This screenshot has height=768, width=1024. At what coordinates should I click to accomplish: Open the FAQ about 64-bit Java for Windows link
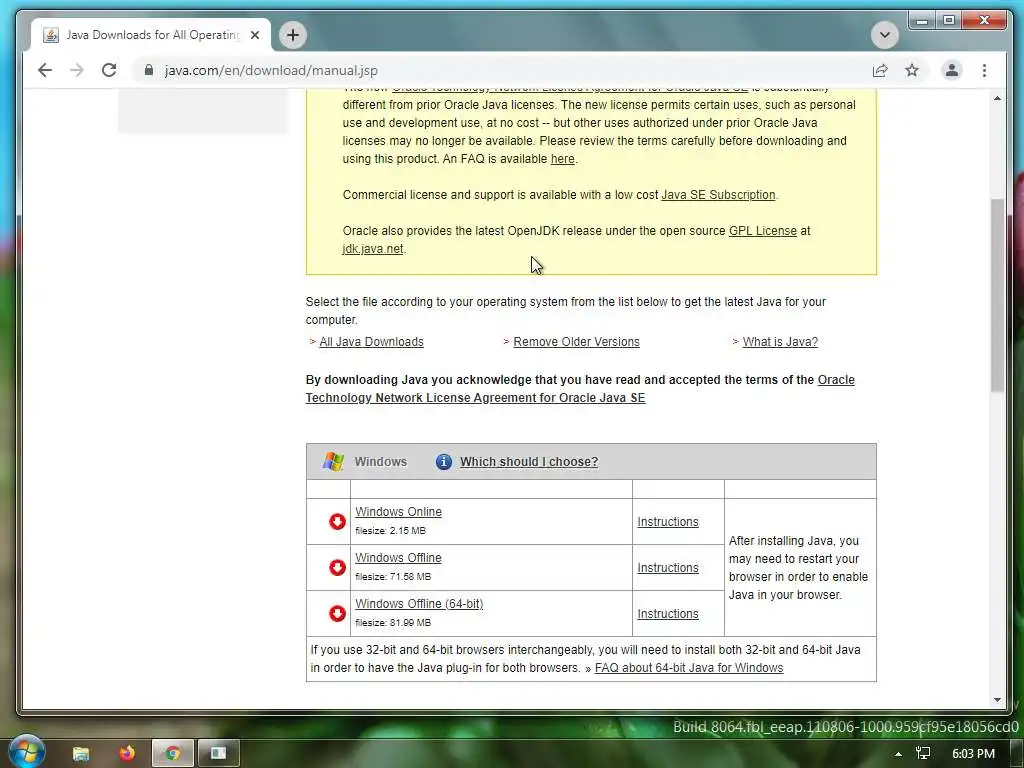(689, 668)
